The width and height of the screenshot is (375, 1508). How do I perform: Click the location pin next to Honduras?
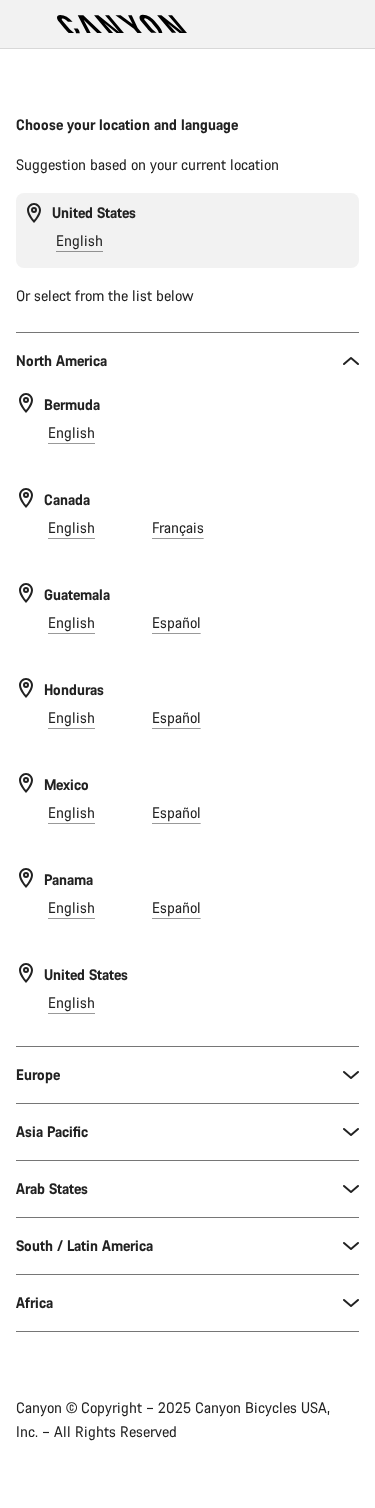(x=26, y=688)
